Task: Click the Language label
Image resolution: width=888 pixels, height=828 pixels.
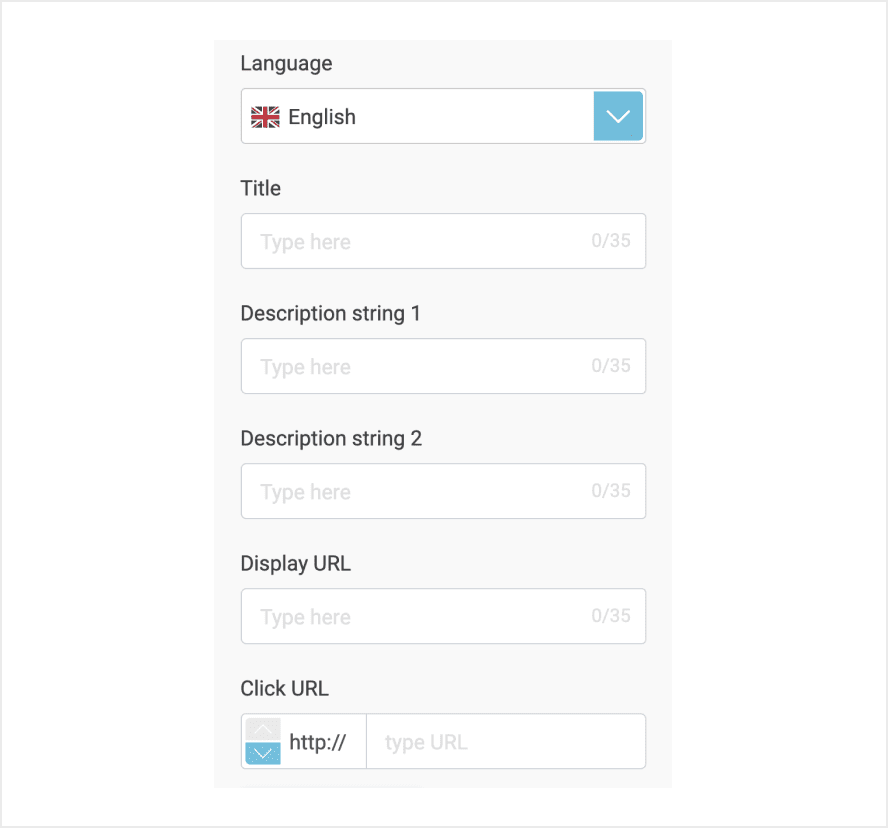Action: tap(286, 63)
